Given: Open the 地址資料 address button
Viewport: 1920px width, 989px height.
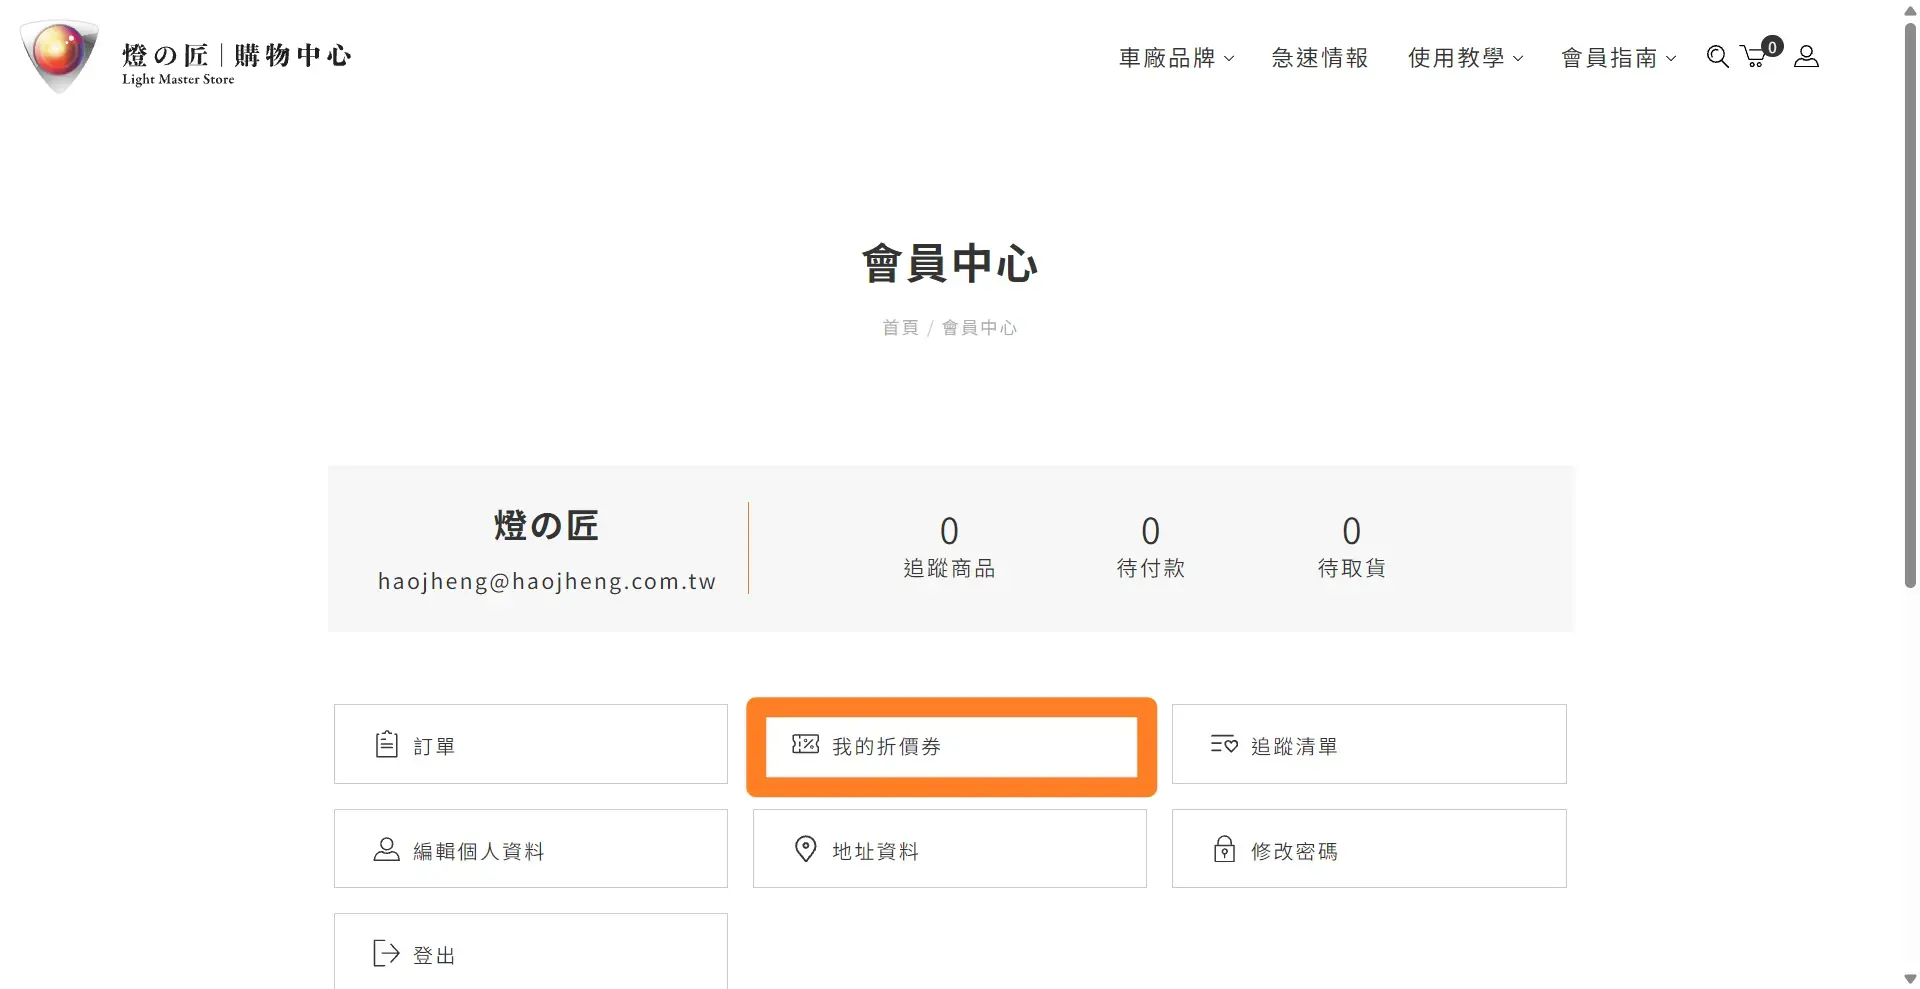Looking at the screenshot, I should 950,849.
